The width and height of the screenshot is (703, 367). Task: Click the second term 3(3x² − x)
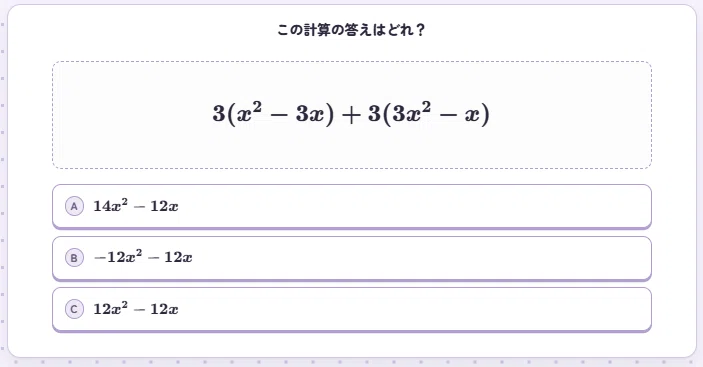pyautogui.click(x=429, y=114)
